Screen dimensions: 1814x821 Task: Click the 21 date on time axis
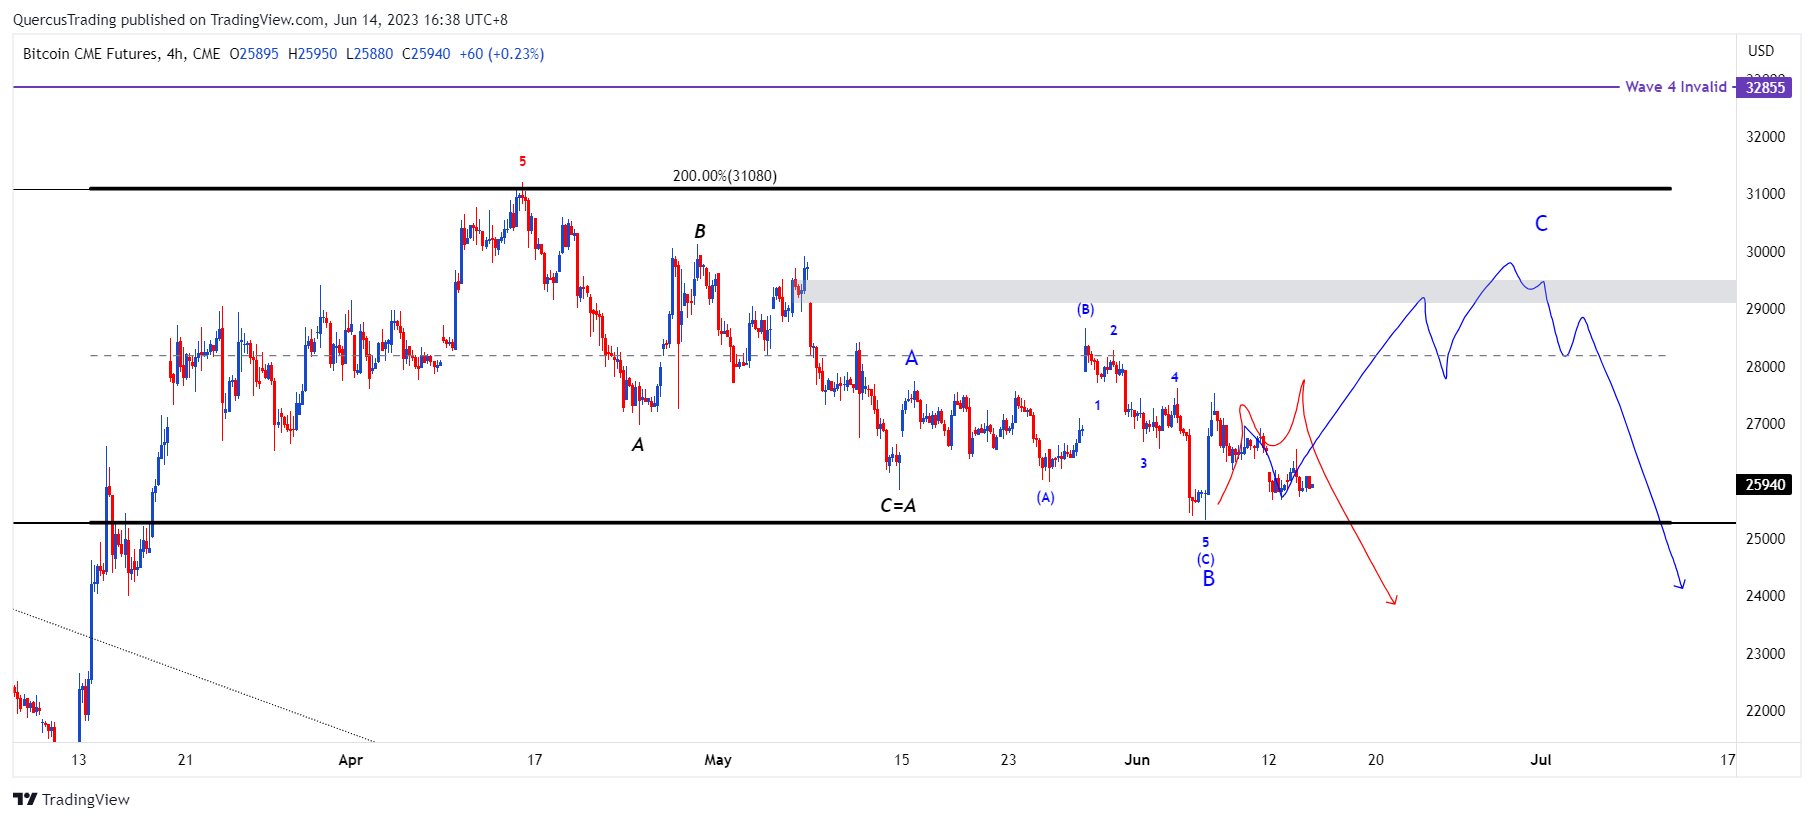click(x=185, y=760)
